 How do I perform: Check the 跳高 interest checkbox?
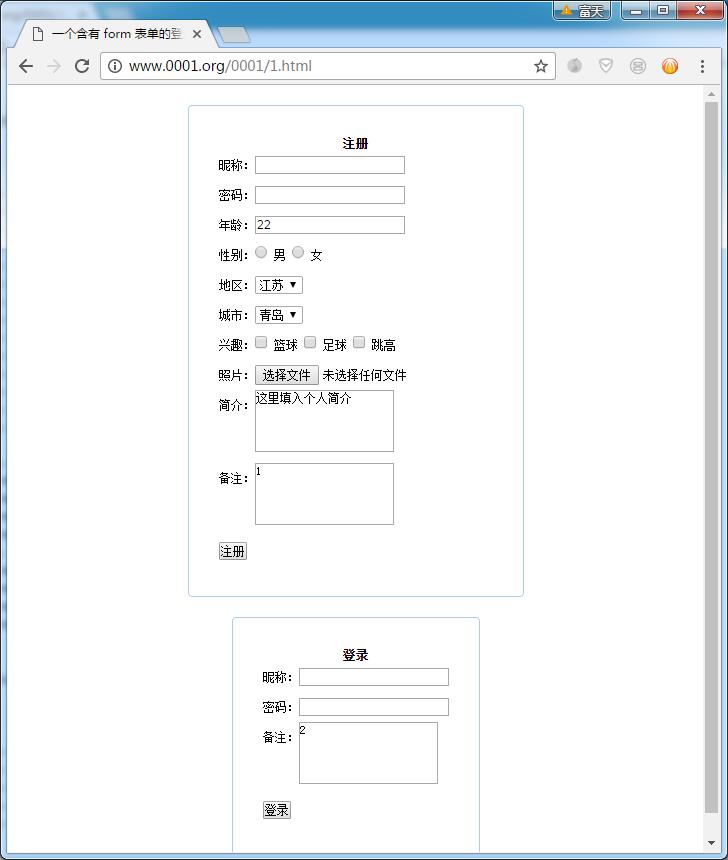(359, 342)
